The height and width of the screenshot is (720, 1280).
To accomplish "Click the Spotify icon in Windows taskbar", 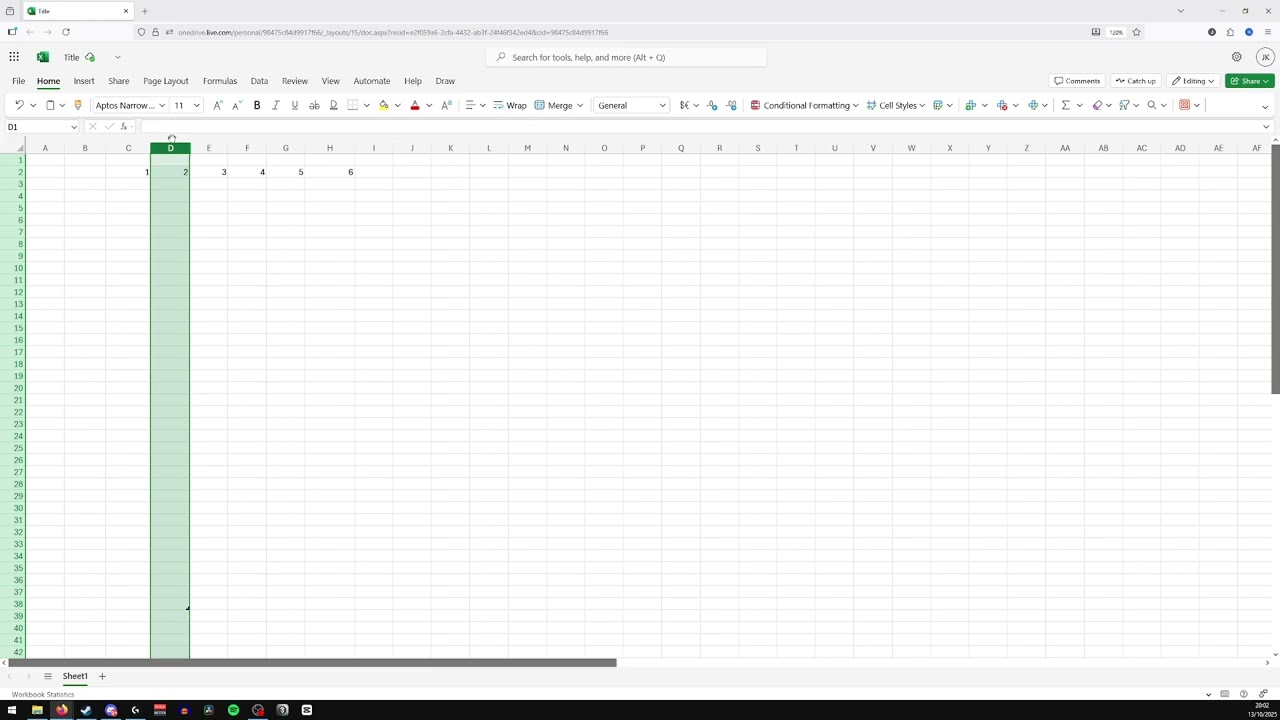I will click(233, 710).
